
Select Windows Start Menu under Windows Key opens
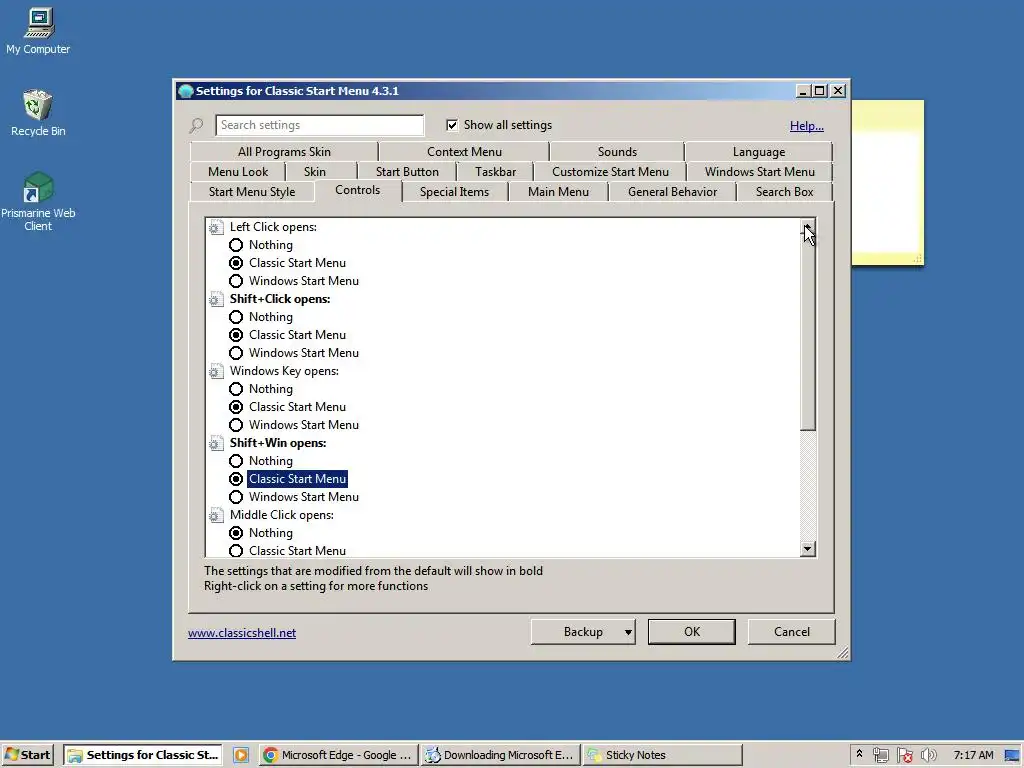(x=236, y=425)
